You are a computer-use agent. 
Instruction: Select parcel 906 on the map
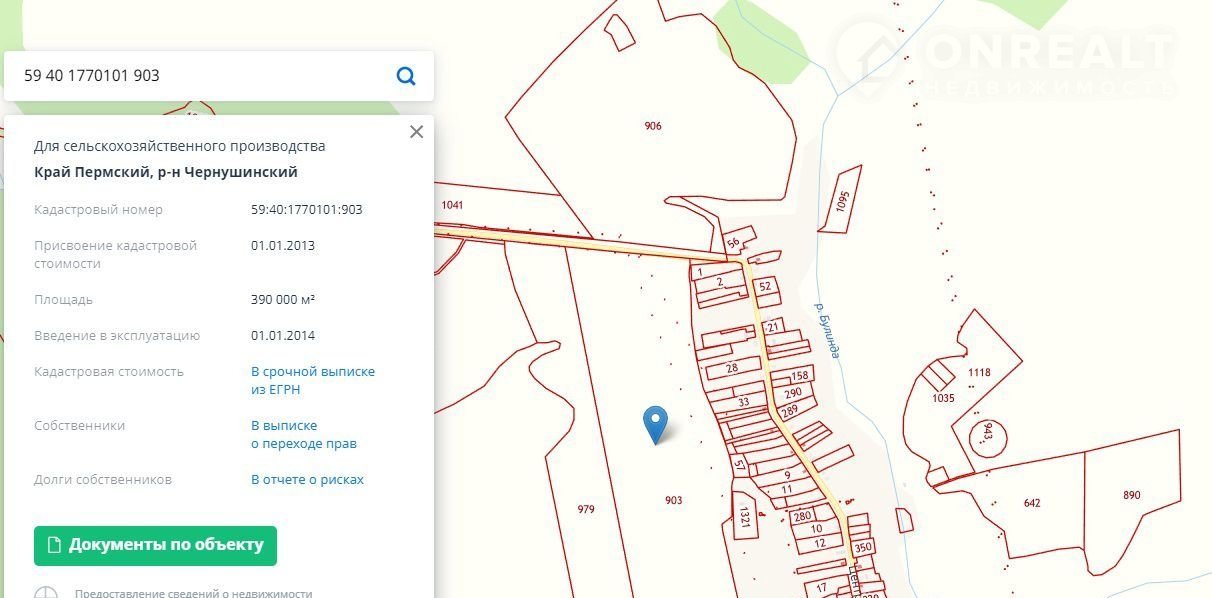653,126
